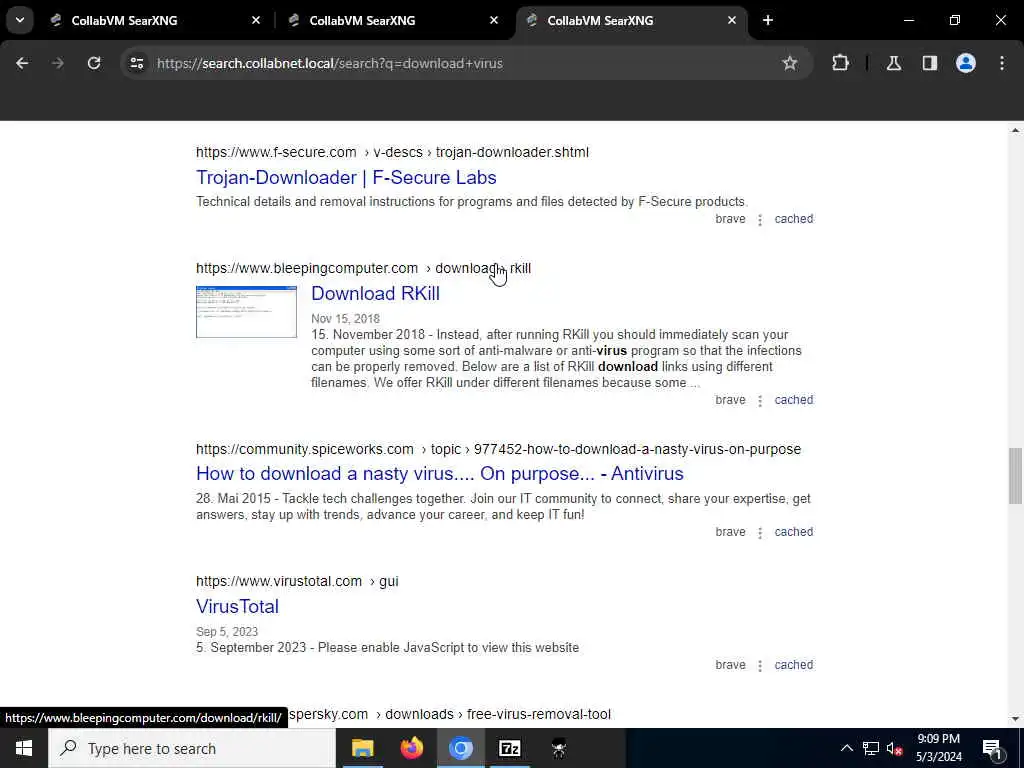Click the RKill result thumbnail image
Screen dimensions: 1024x768
click(246, 312)
